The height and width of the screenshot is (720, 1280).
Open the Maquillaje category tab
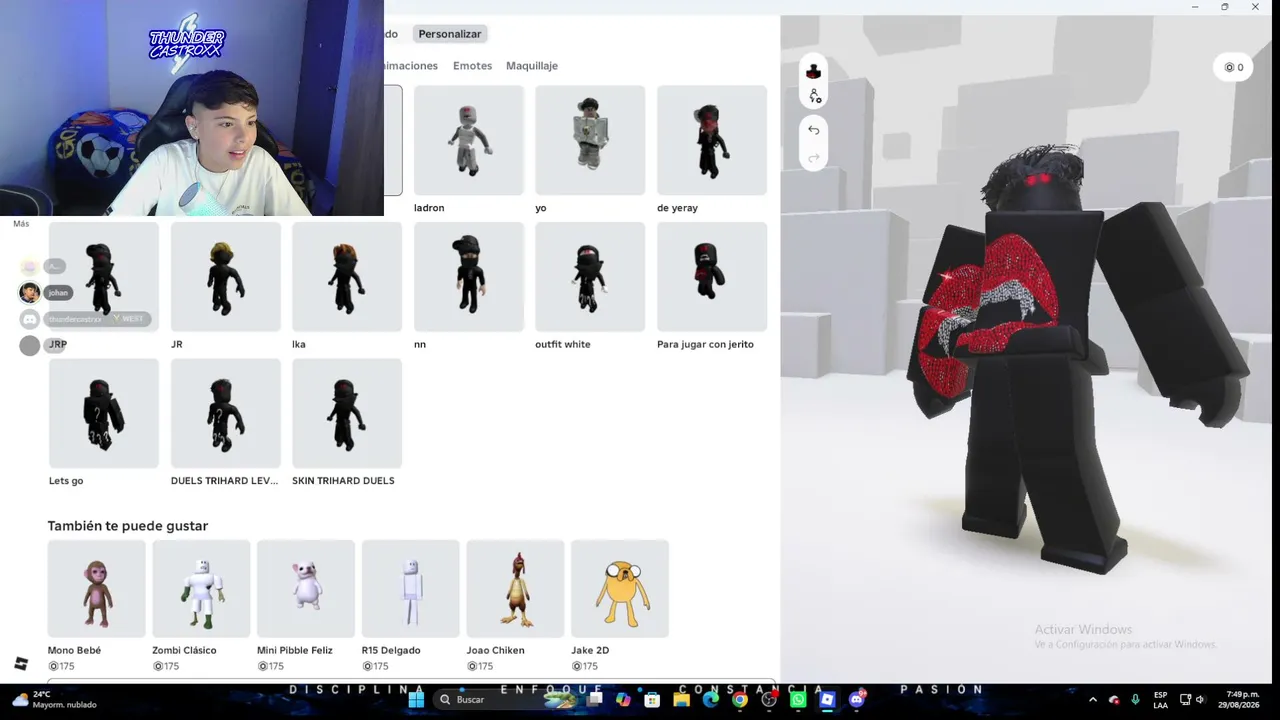coord(532,66)
